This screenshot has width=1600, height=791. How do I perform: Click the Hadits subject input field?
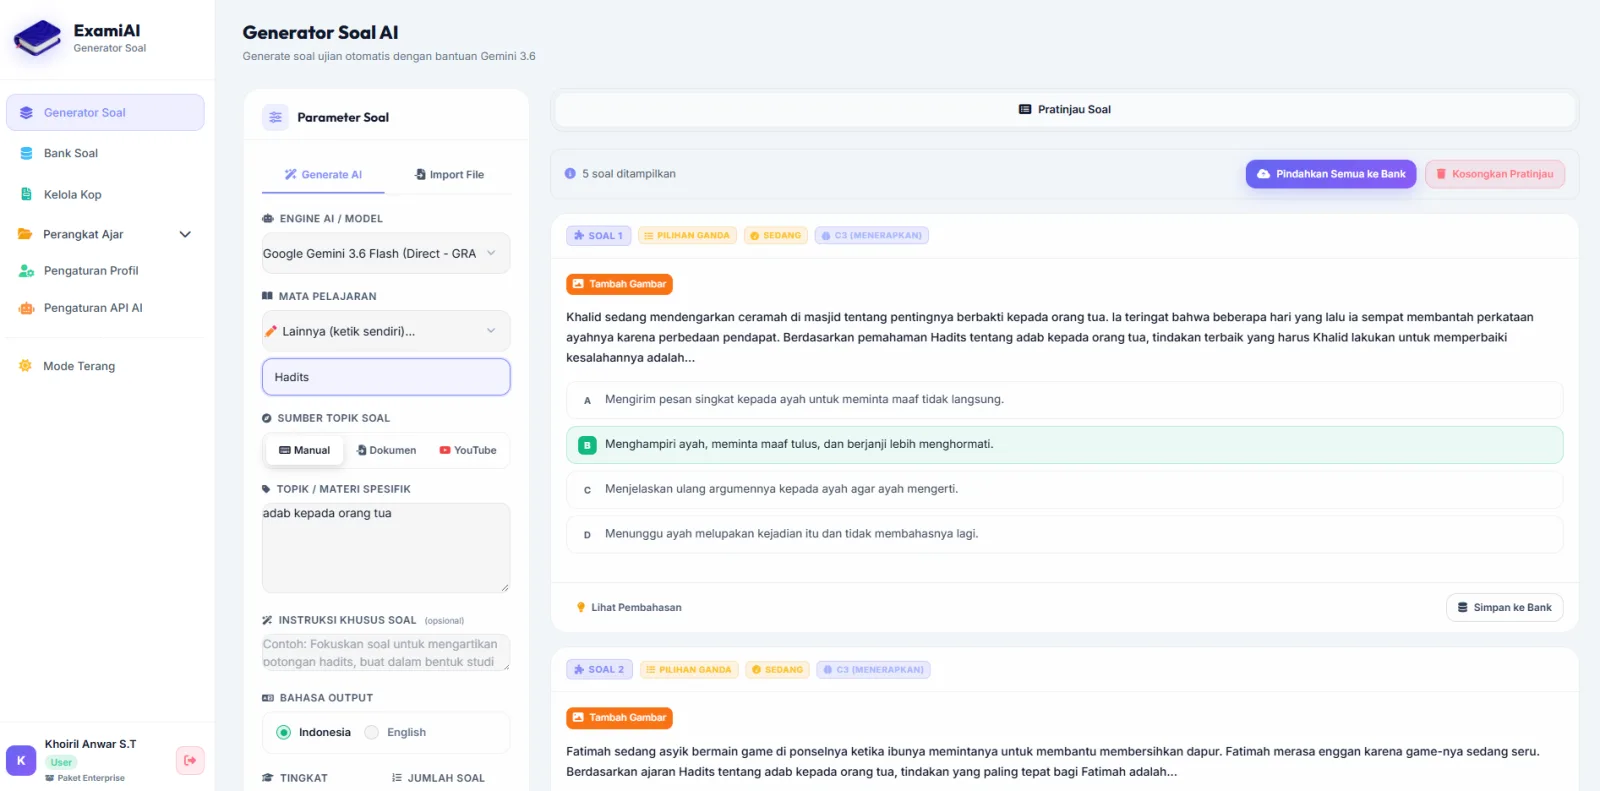coord(386,377)
